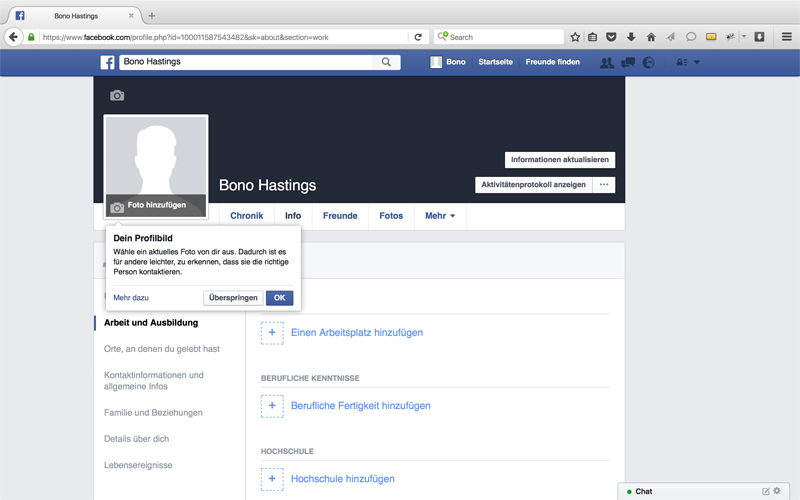Click Berufliche Fertigkeit hinzufügen link
The image size is (800, 500).
pos(361,406)
